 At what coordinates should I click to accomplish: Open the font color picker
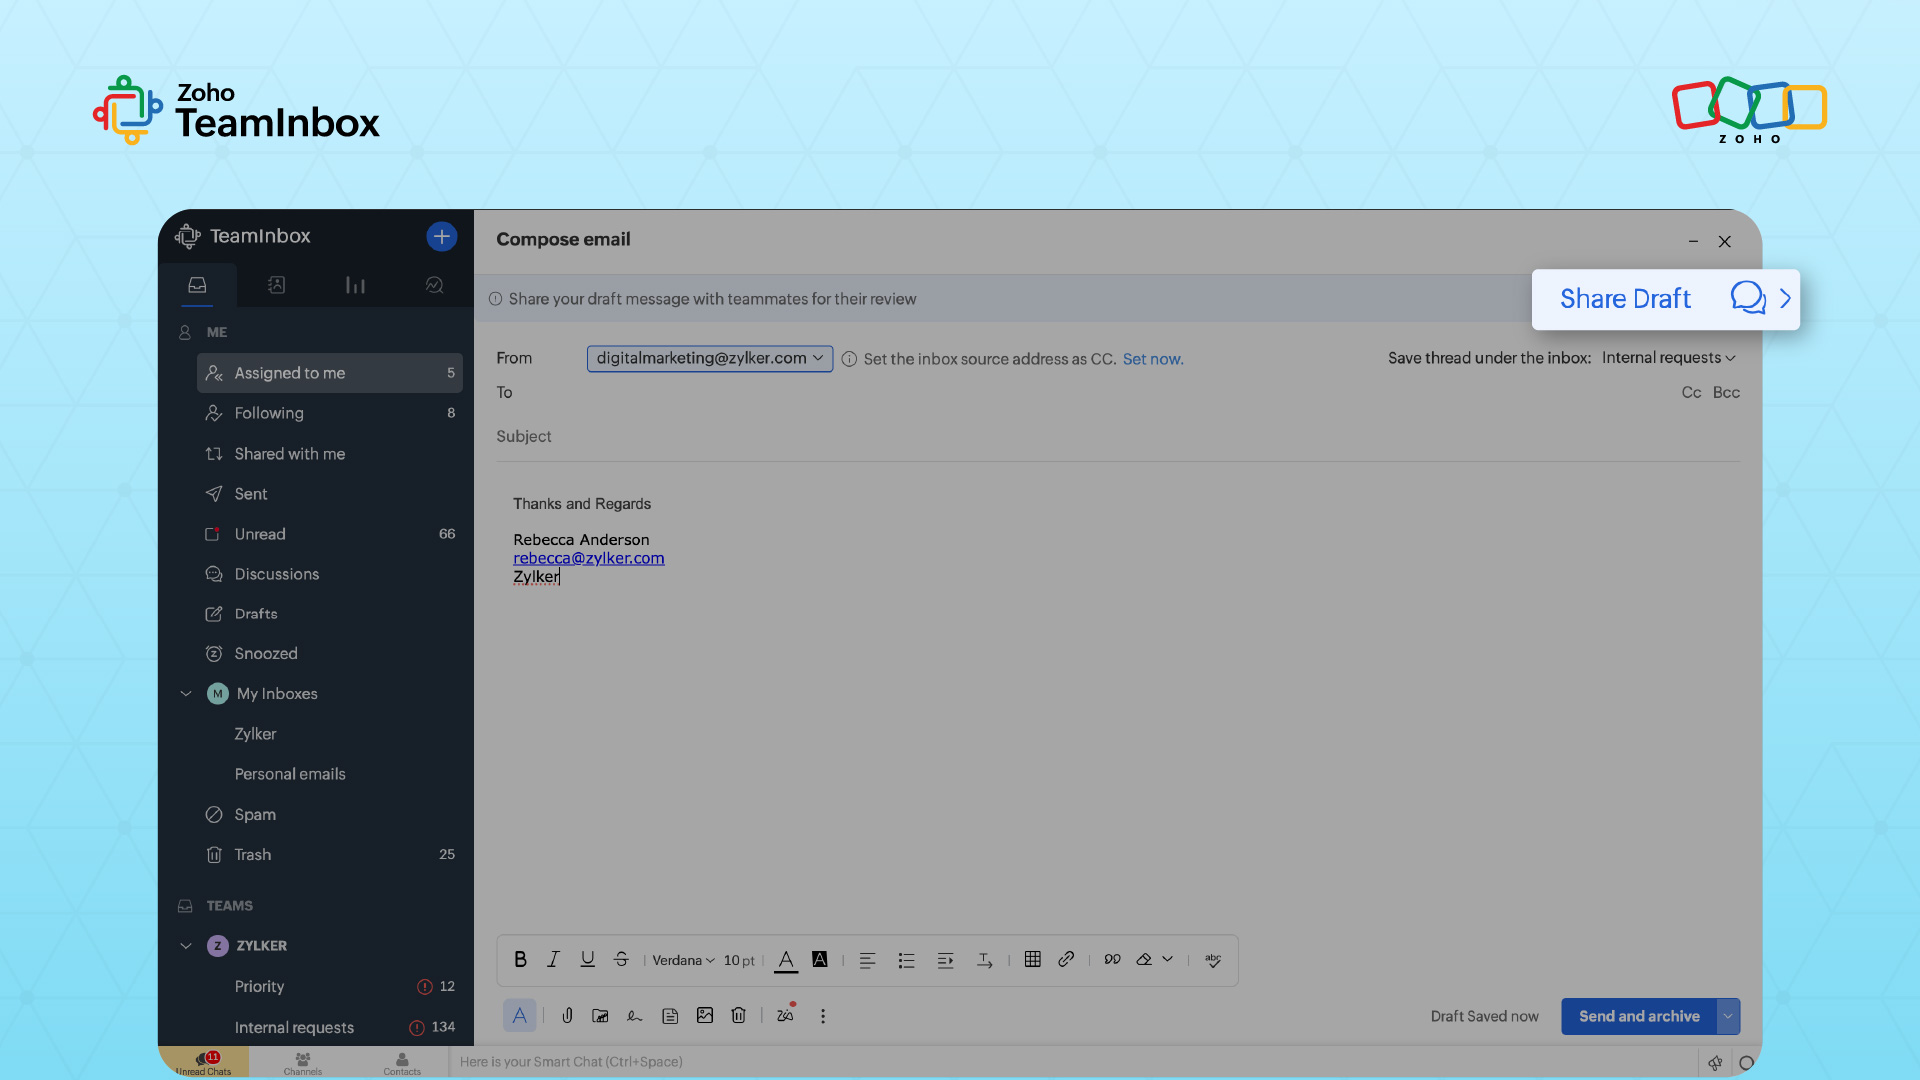pyautogui.click(x=786, y=960)
